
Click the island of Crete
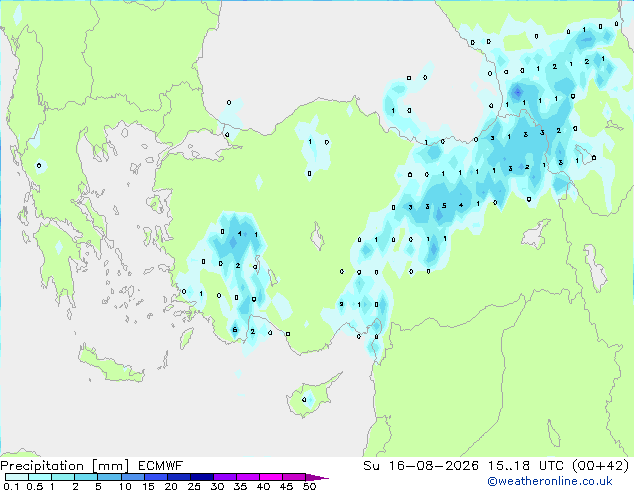pos(110,365)
